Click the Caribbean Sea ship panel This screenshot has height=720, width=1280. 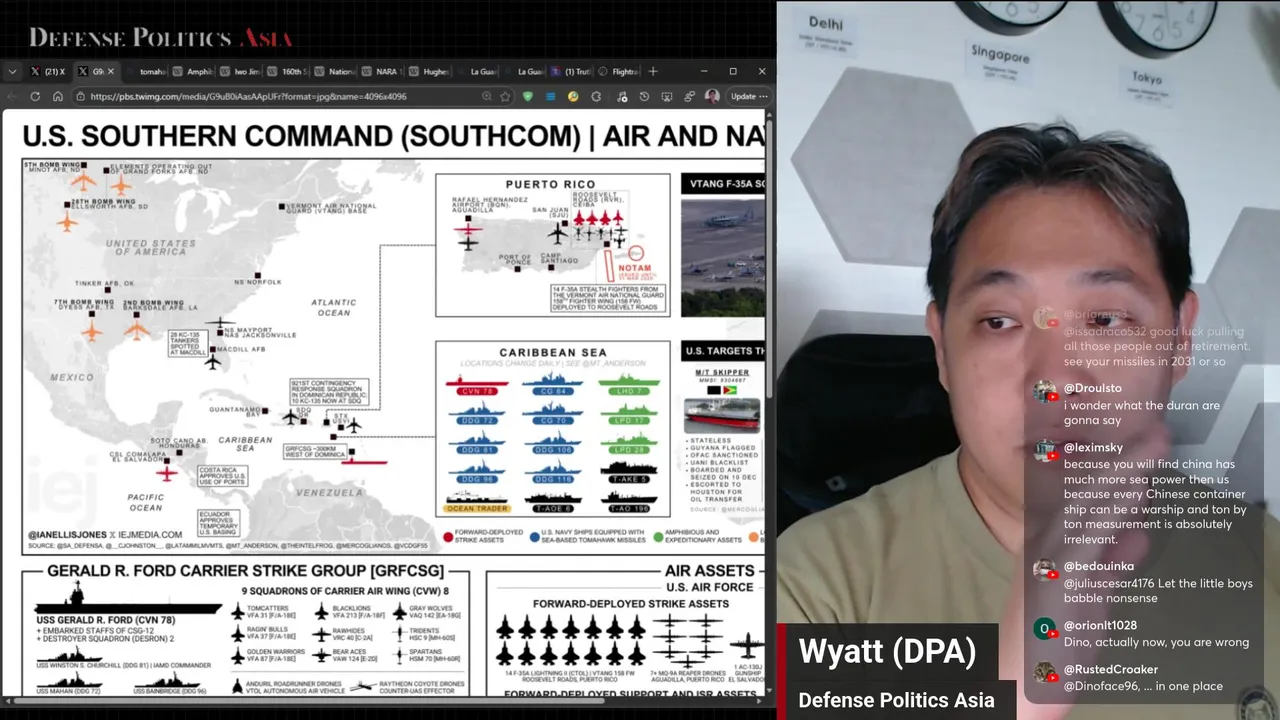(553, 428)
